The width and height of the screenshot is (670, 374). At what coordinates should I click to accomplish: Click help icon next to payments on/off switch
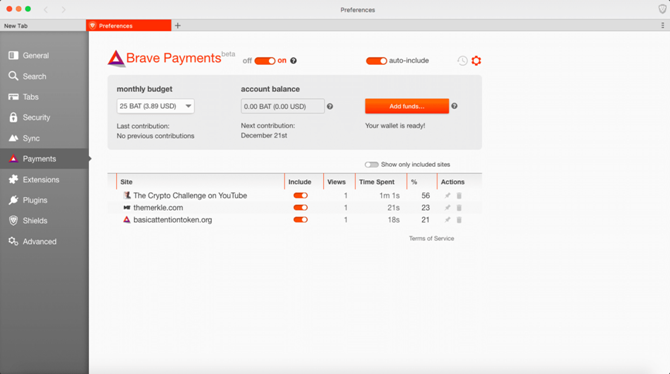click(x=294, y=61)
